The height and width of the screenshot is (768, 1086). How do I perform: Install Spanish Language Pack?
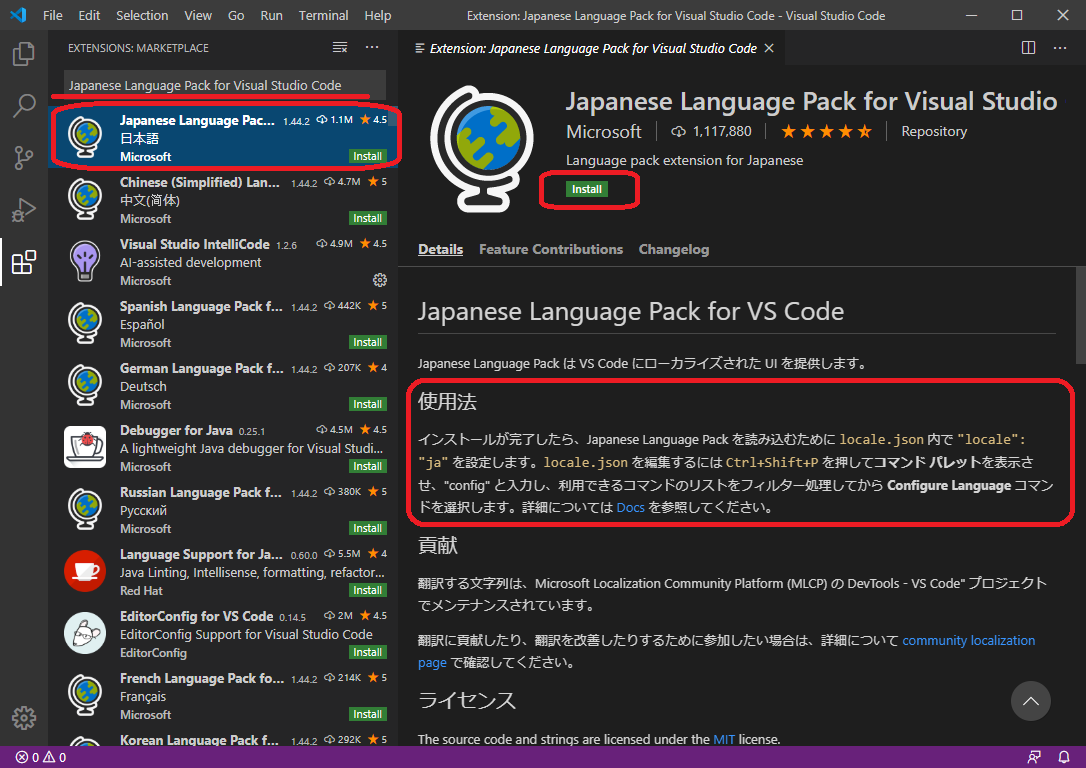(367, 342)
